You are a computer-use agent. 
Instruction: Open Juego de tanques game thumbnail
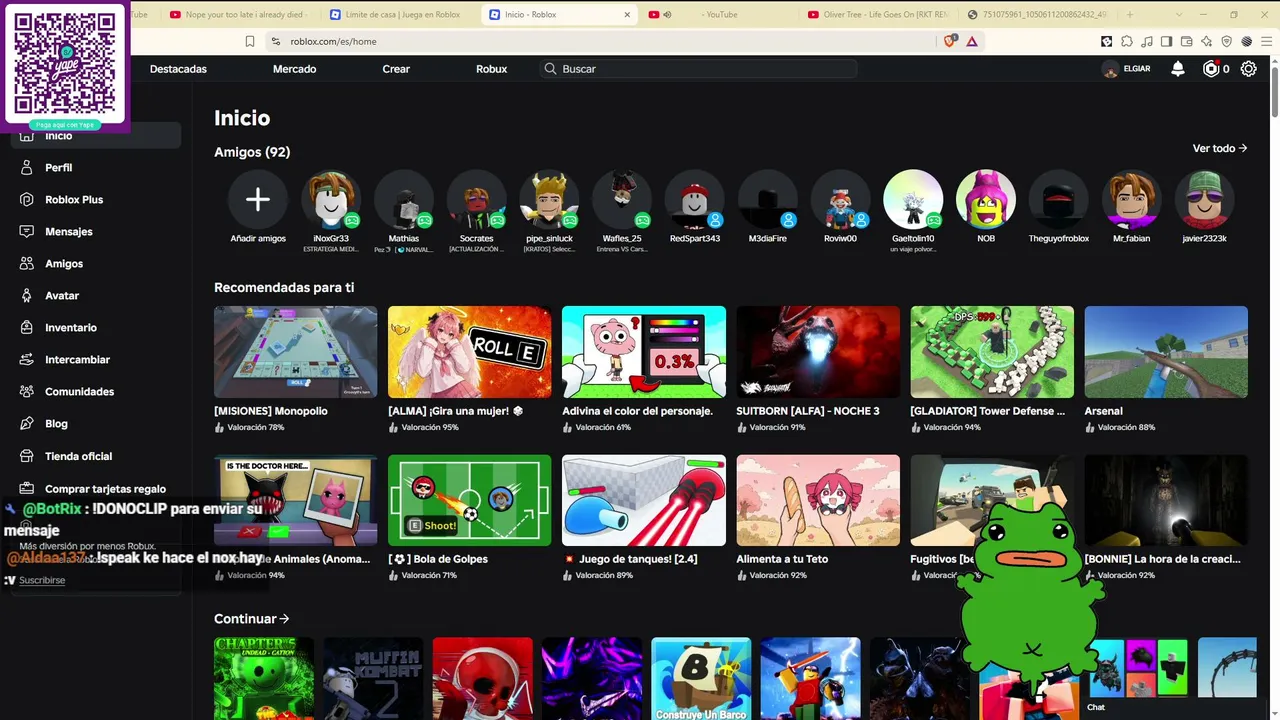(644, 500)
